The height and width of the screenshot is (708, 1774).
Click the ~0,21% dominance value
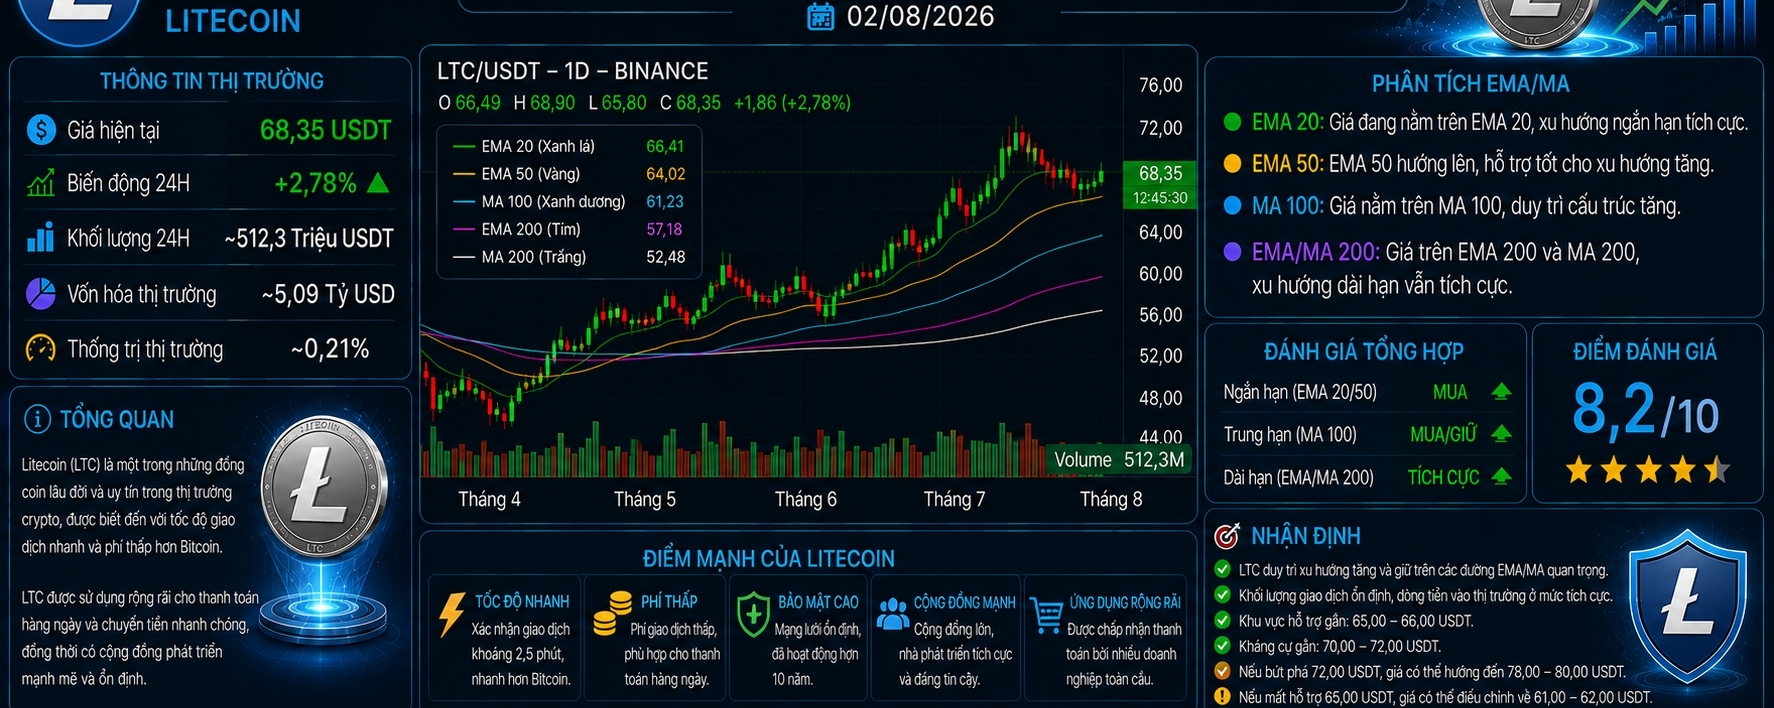click(330, 349)
